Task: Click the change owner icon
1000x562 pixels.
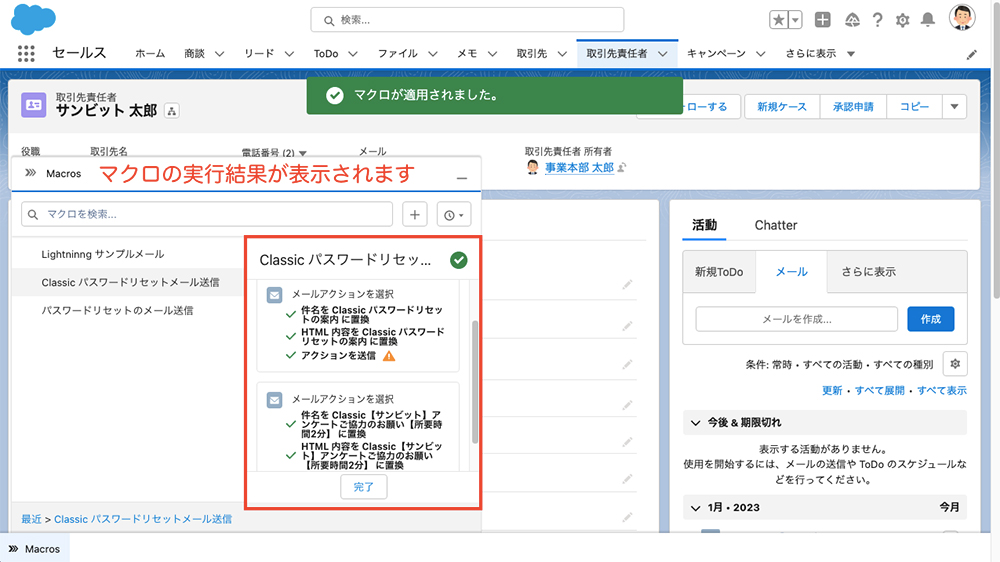Action: click(x=622, y=168)
